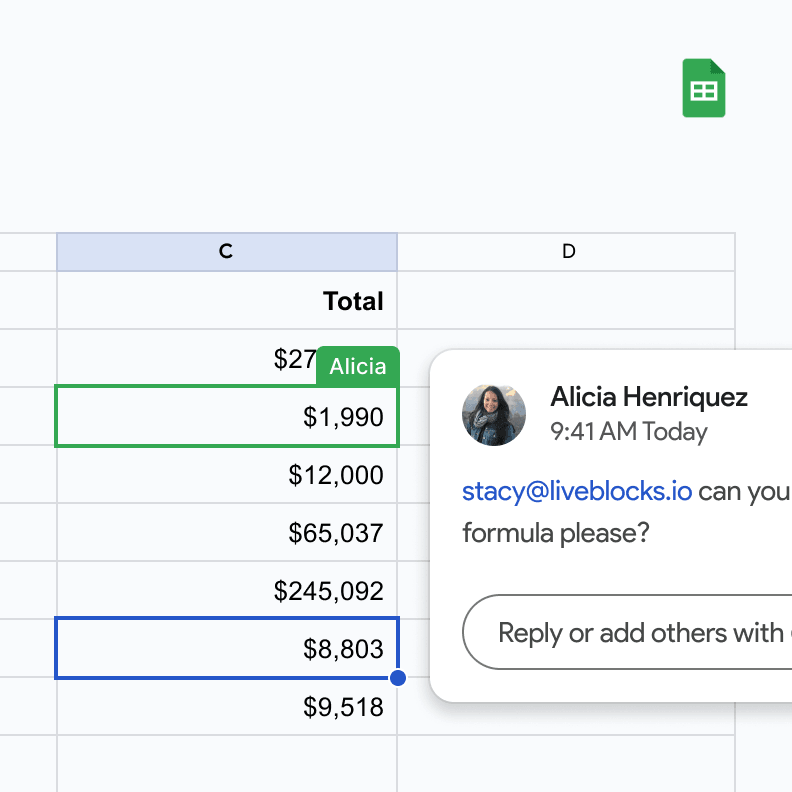The width and height of the screenshot is (792, 792).
Task: Click Alicia Henriquez's avatar photo
Action: click(493, 415)
